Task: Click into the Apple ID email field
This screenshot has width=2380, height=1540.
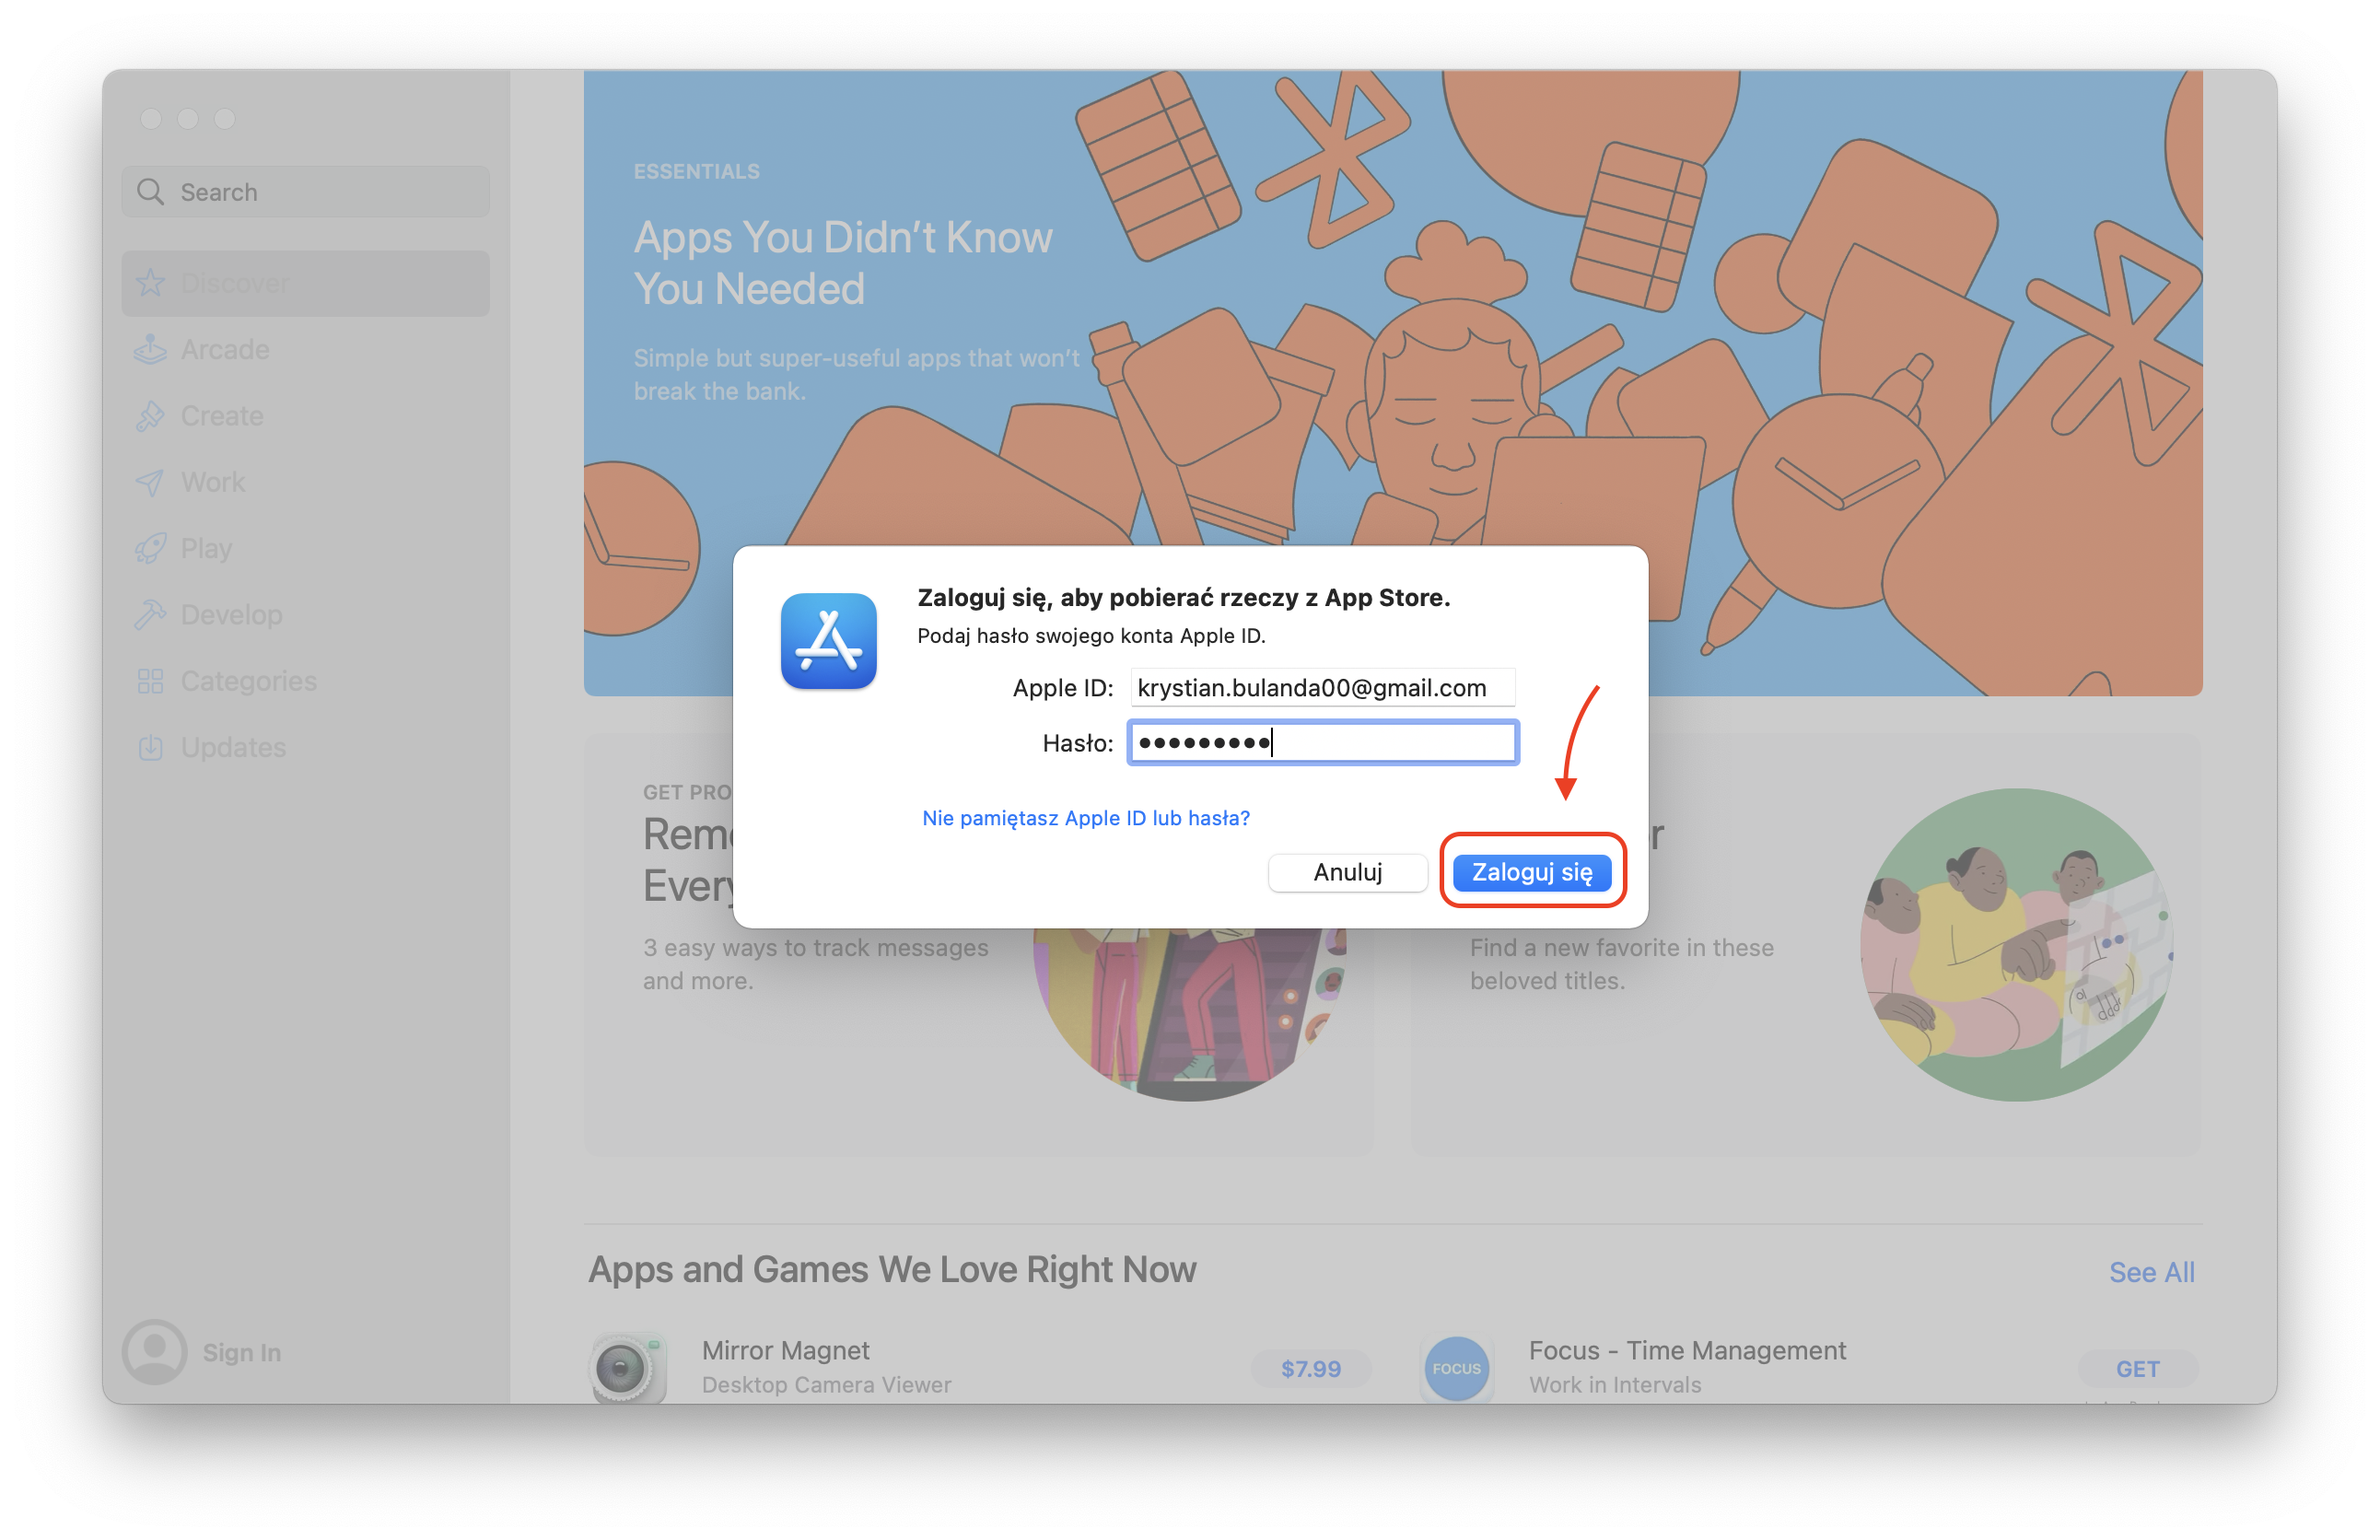Action: [1322, 688]
